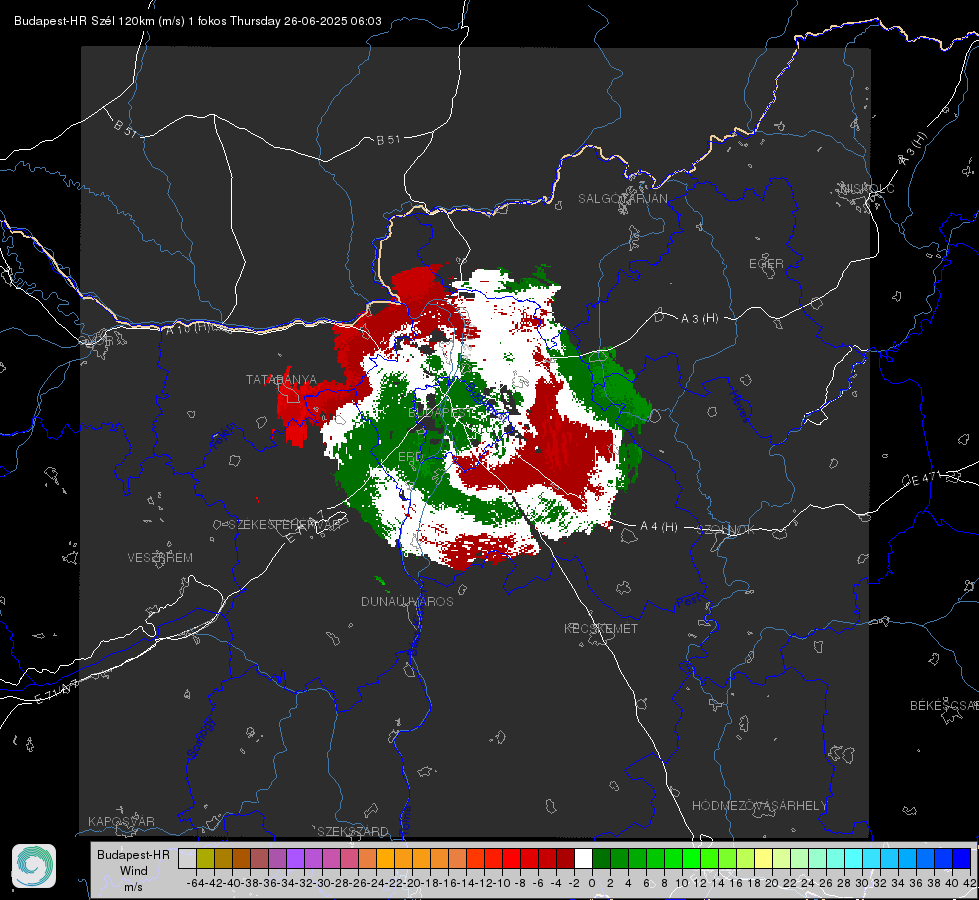
Task: Pick the deep blue 40 to 42 swatch
Action: pyautogui.click(x=962, y=859)
